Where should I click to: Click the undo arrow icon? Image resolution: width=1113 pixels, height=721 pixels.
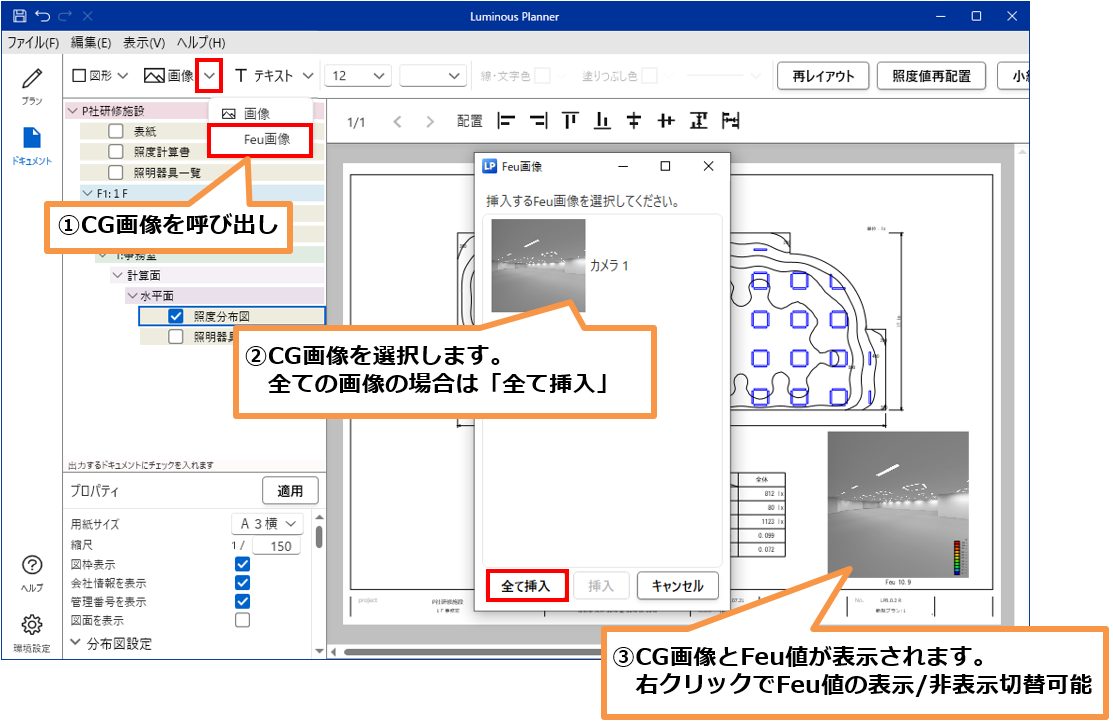click(42, 16)
